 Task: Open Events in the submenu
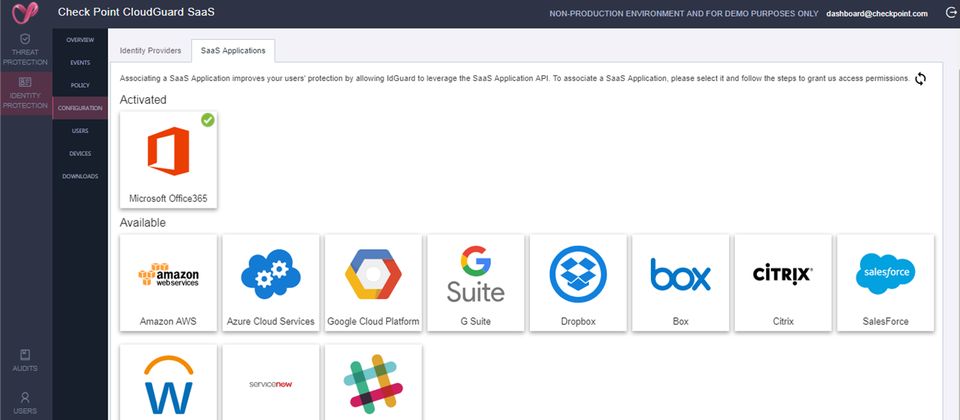click(x=80, y=62)
